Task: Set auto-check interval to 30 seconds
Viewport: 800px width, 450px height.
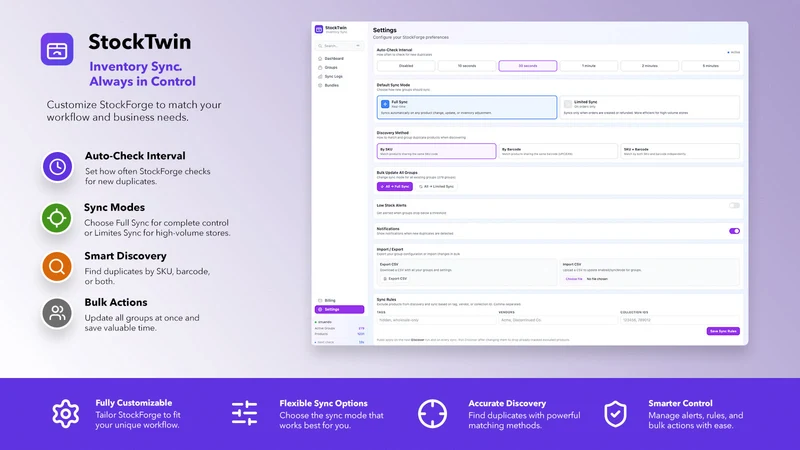Action: 528,66
